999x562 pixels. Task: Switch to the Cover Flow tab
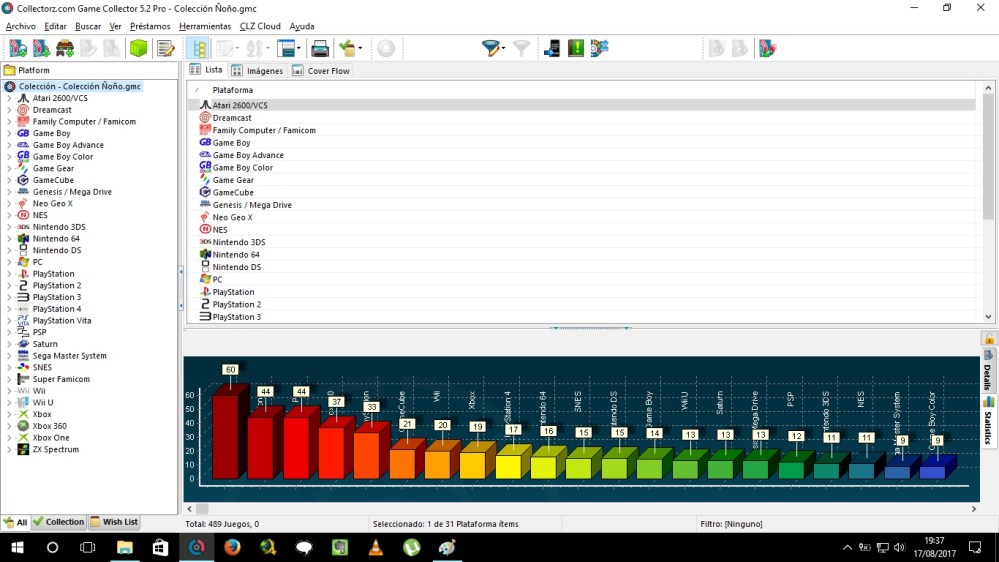(x=321, y=71)
